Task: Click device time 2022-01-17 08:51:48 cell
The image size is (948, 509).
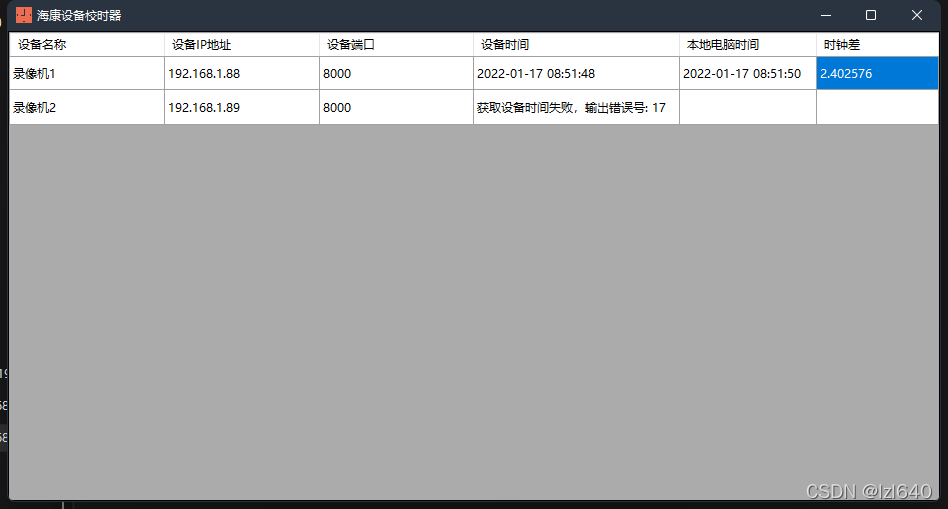Action: [576, 74]
